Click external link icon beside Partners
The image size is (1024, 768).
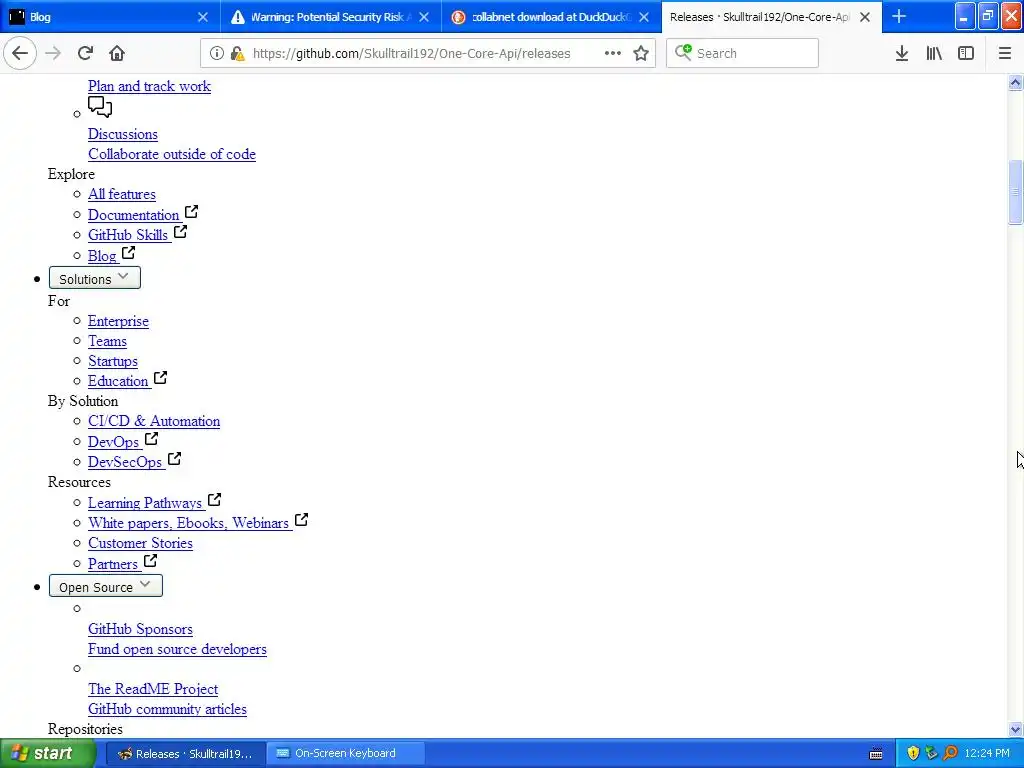click(x=150, y=561)
